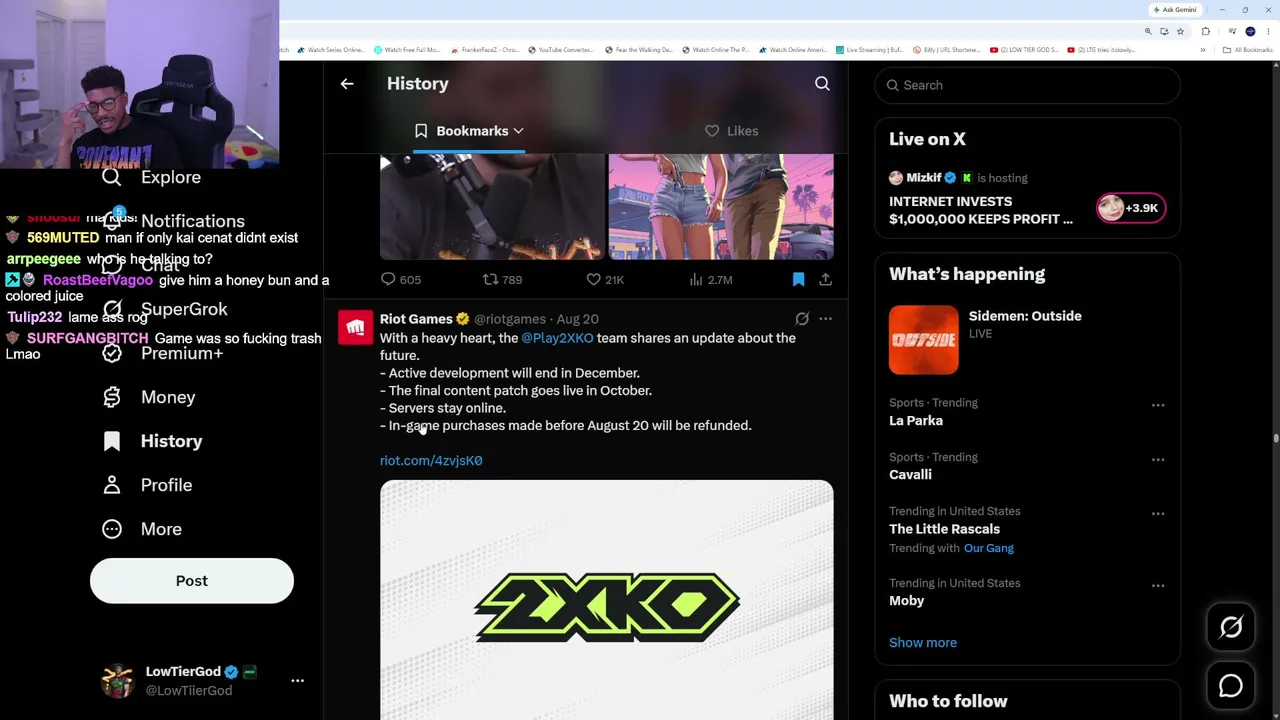Open the La Parka trending topic

[916, 421]
